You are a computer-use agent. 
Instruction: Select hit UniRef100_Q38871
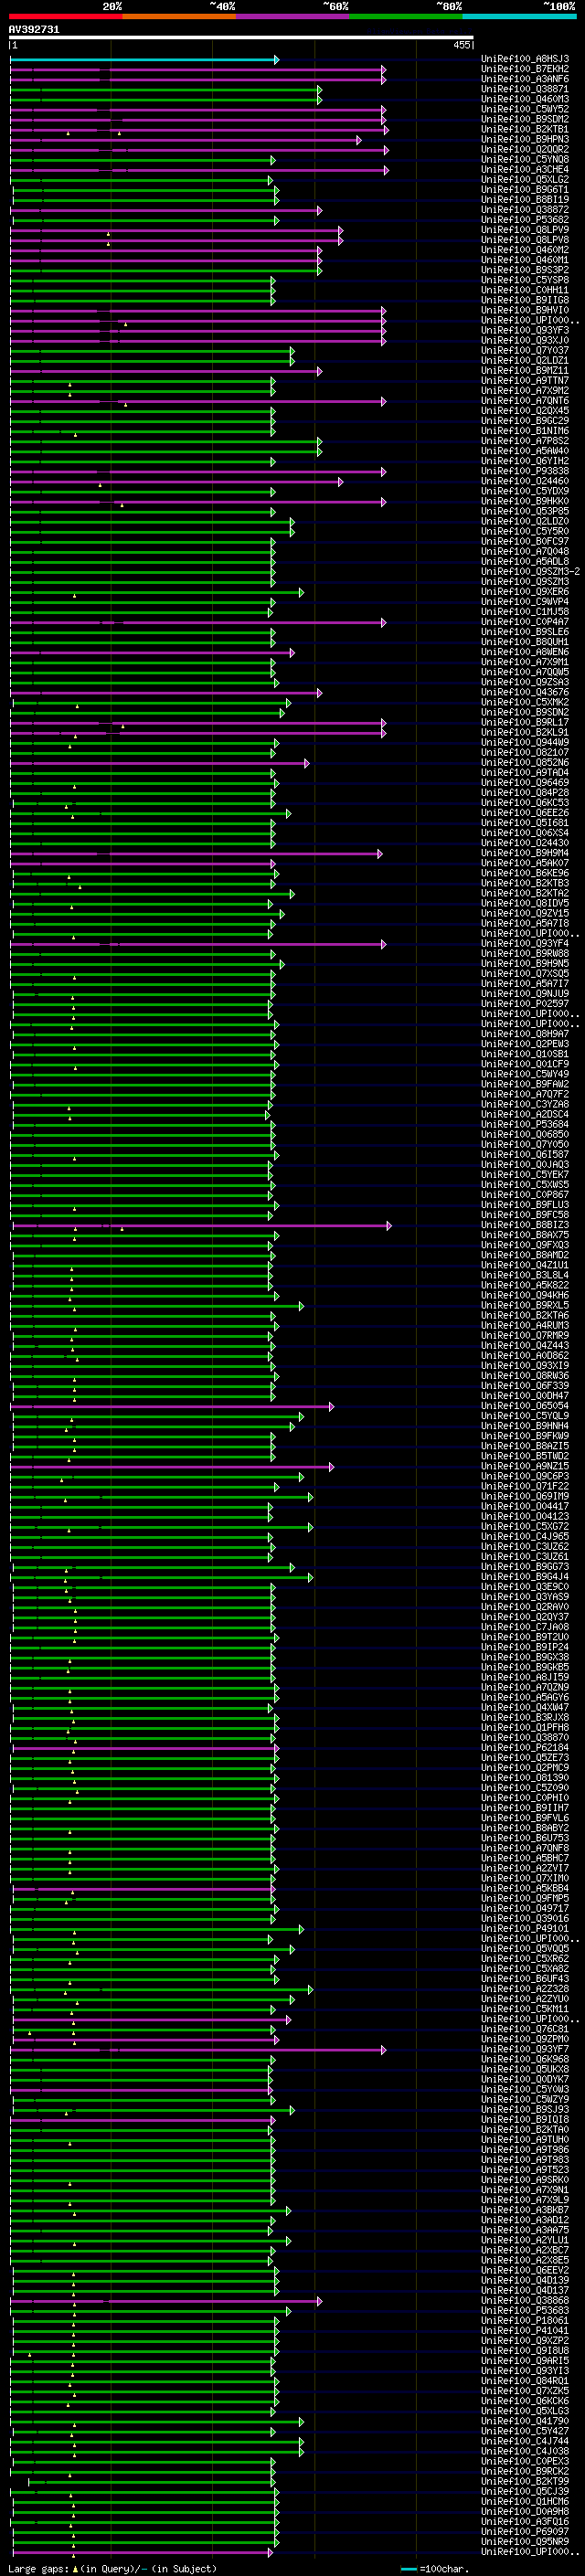(x=525, y=89)
